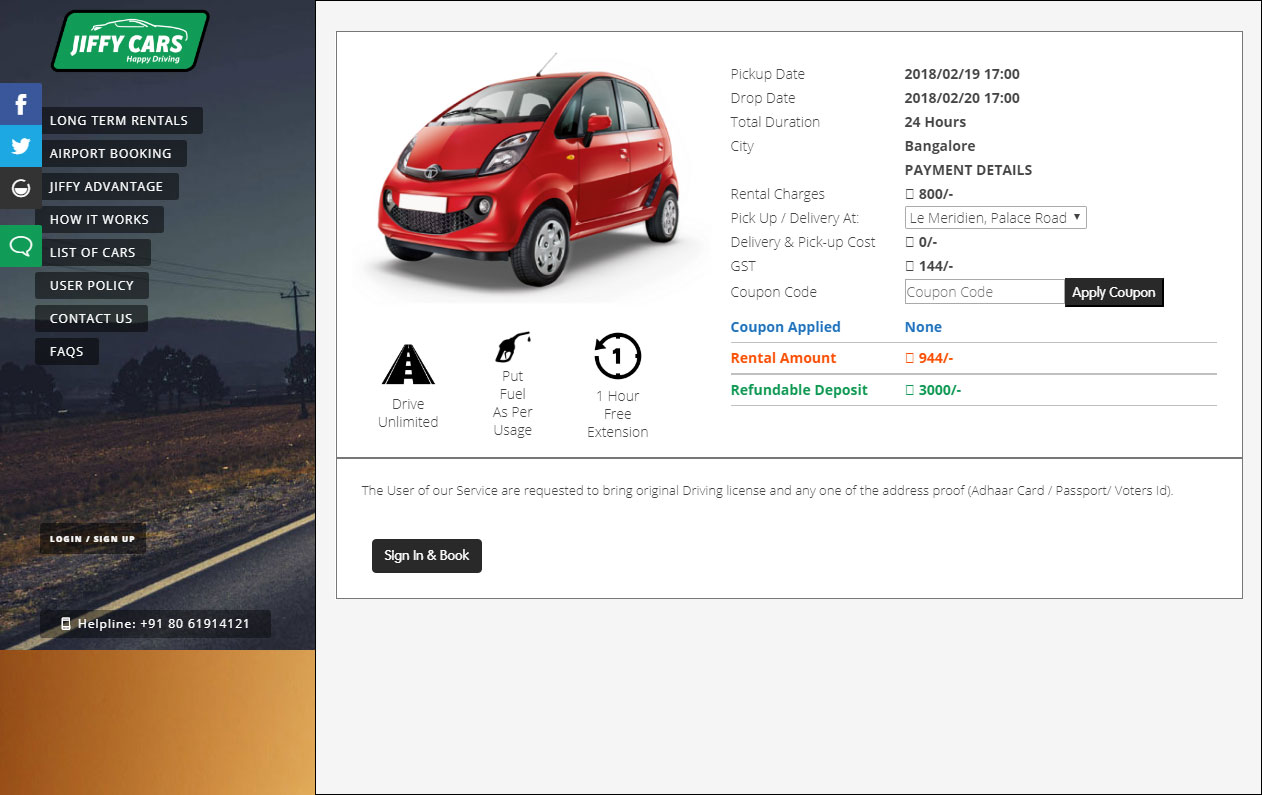Viewport: 1262px width, 795px height.
Task: Select How It Works menu item
Action: [x=99, y=220]
